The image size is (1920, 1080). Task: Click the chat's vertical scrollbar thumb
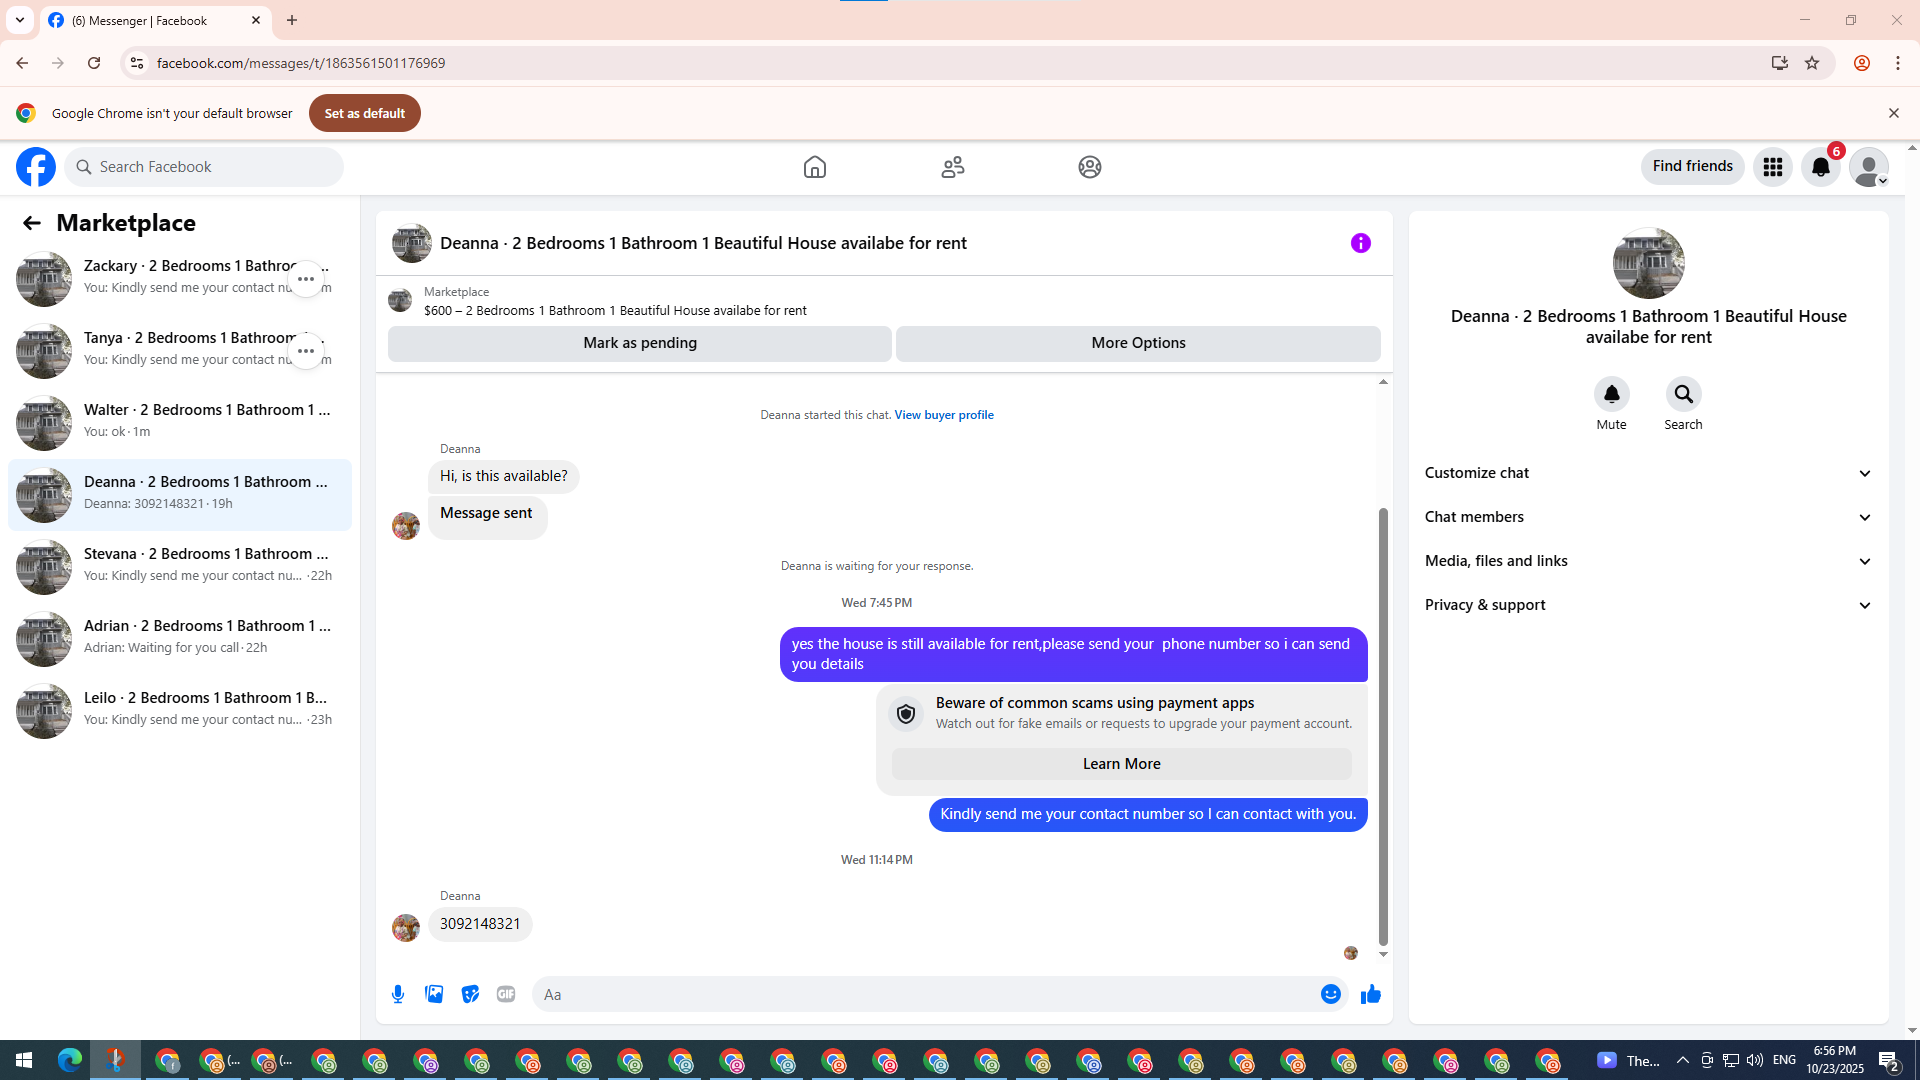coord(1383,725)
